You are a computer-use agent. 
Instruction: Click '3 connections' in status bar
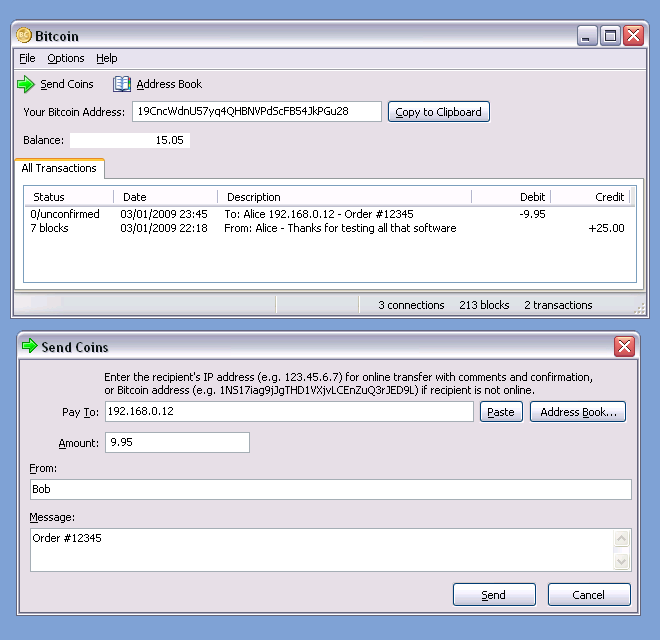[x=411, y=305]
